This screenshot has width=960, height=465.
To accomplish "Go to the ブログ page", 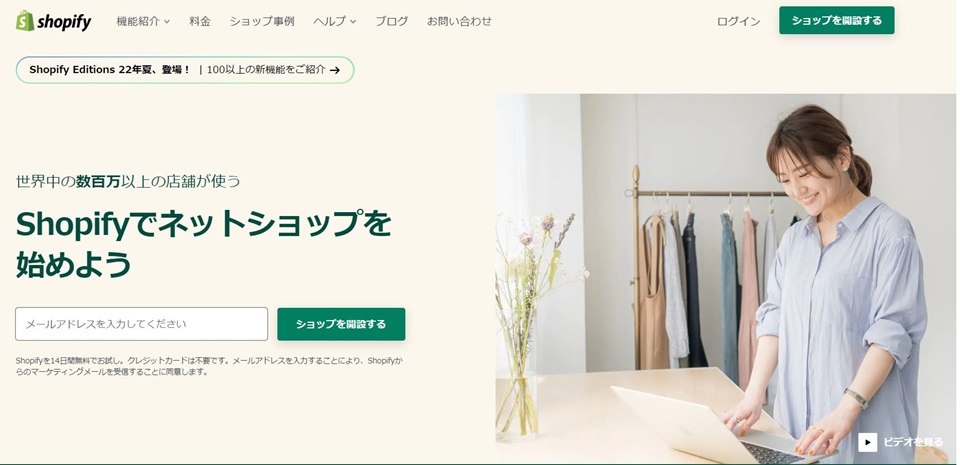I will click(x=392, y=21).
